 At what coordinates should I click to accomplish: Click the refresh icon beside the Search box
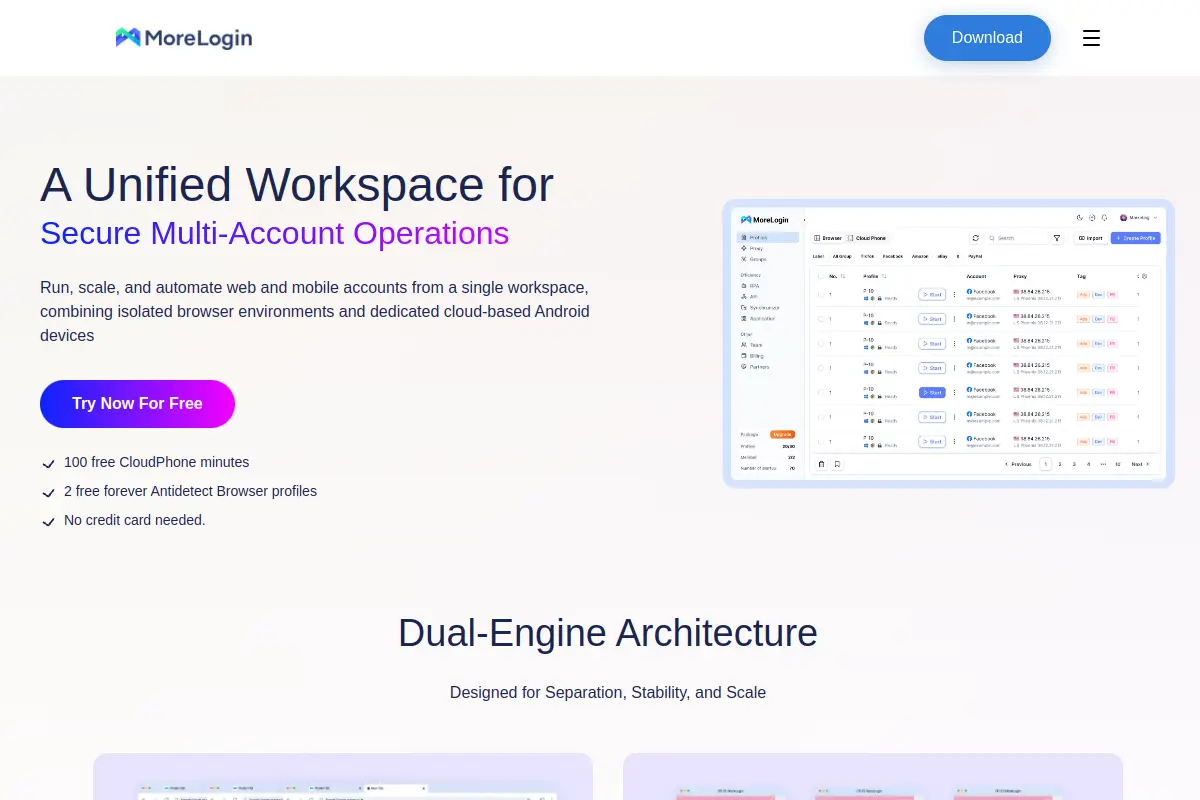976,238
